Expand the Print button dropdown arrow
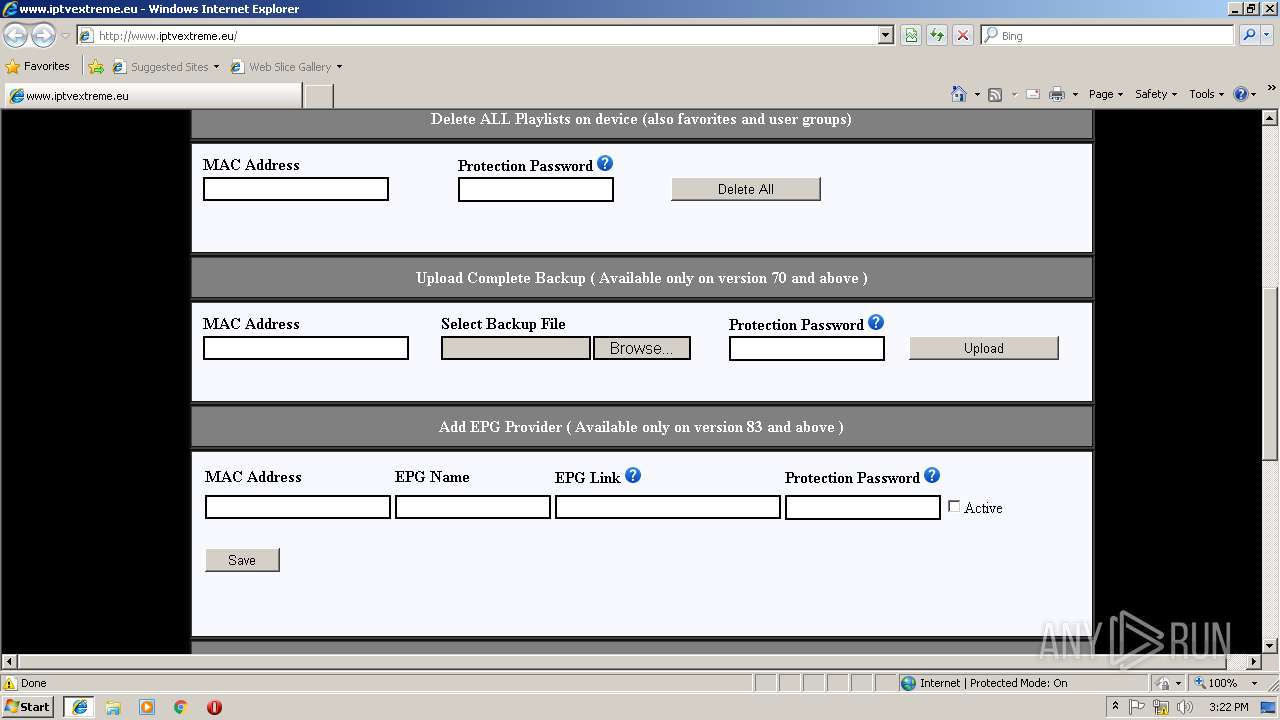1280x720 pixels. (1075, 95)
